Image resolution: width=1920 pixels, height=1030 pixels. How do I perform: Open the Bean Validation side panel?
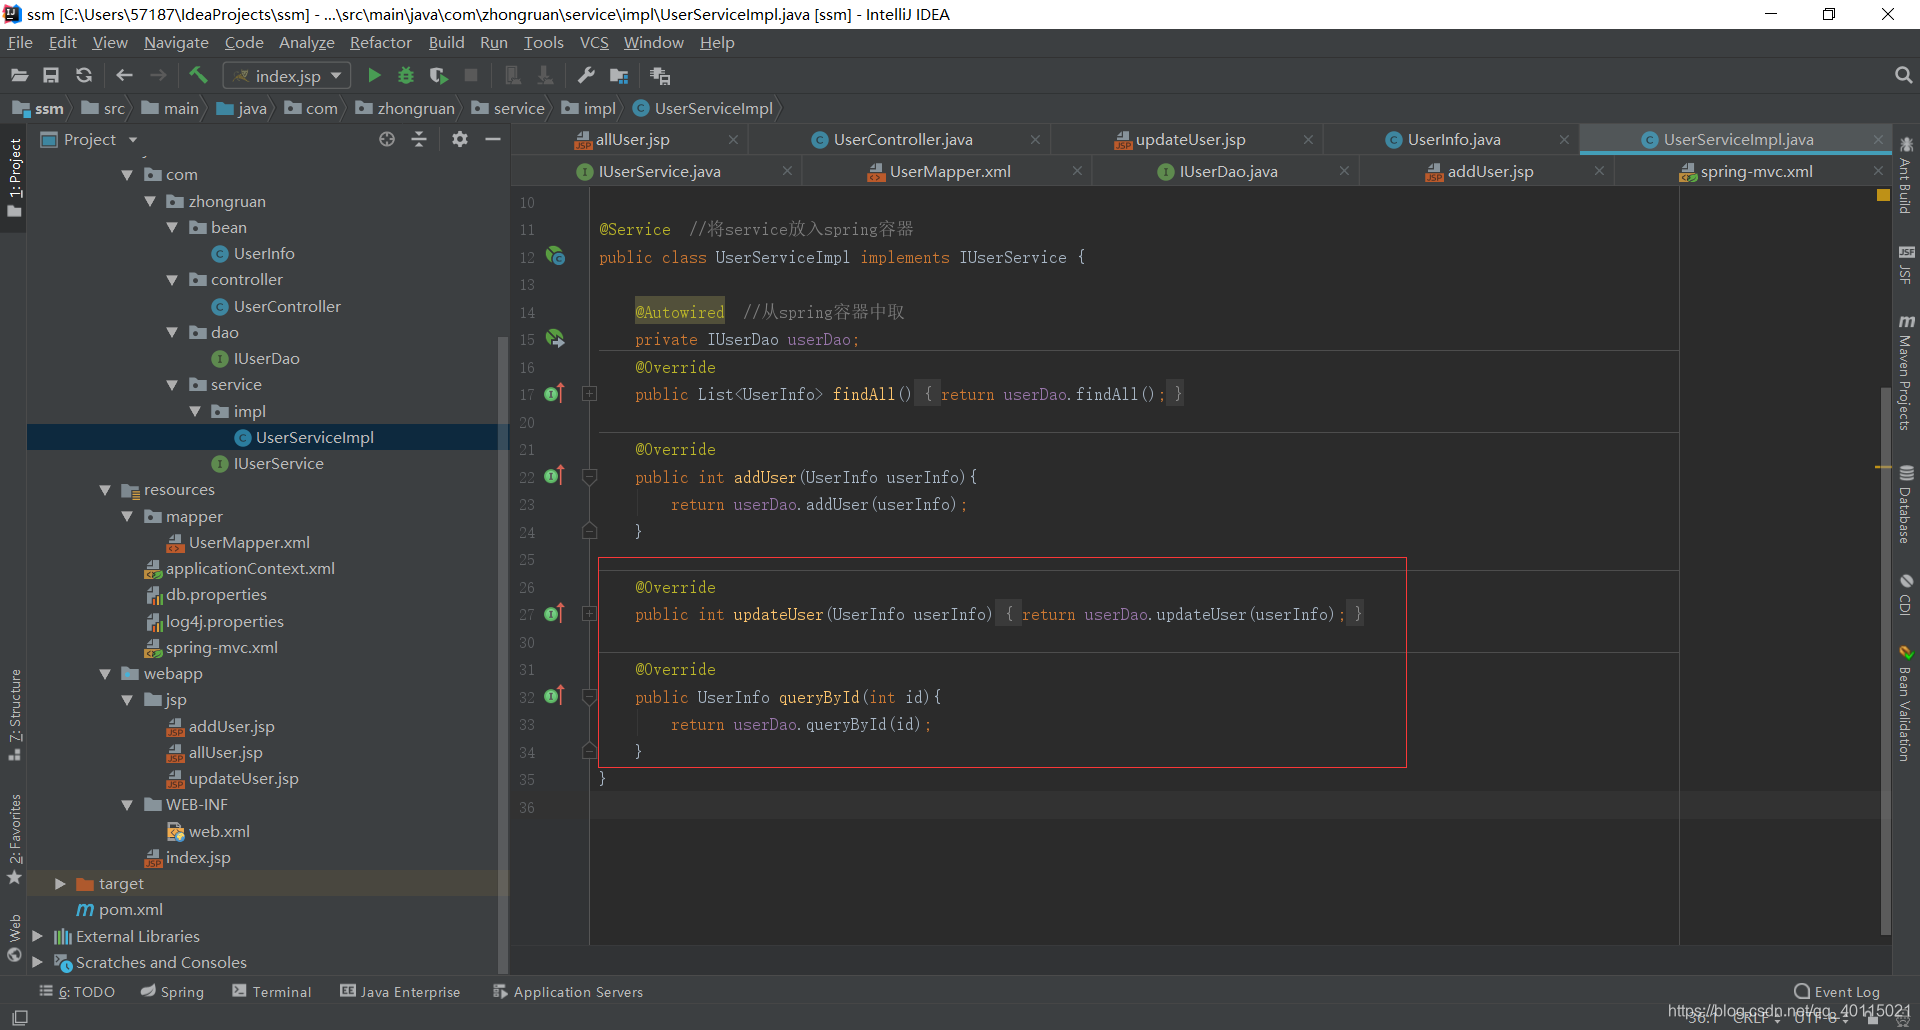pyautogui.click(x=1906, y=705)
